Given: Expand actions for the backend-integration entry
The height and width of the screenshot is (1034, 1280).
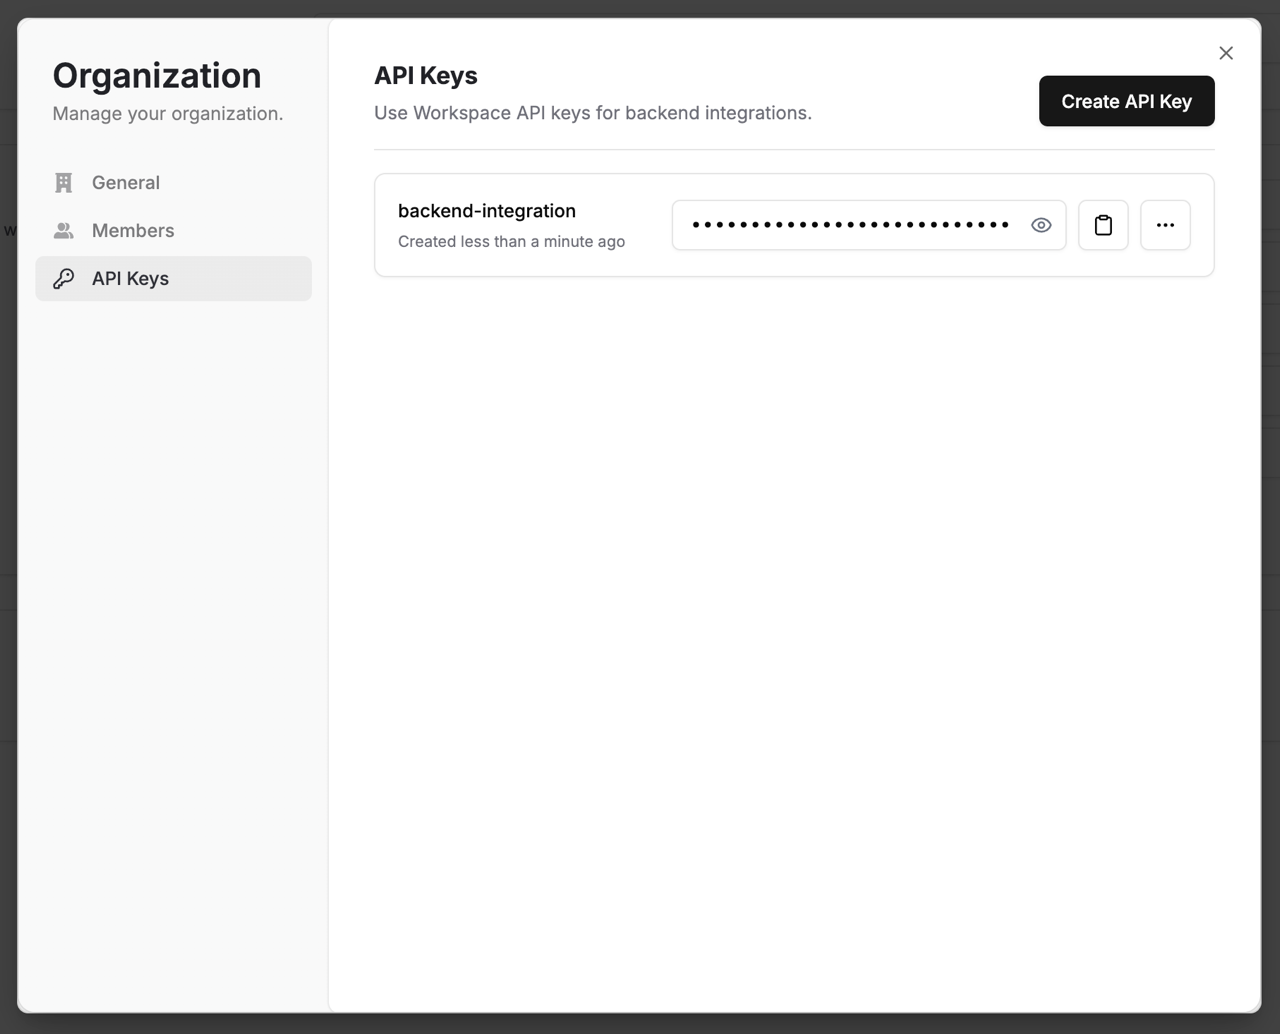Looking at the screenshot, I should tap(1165, 225).
